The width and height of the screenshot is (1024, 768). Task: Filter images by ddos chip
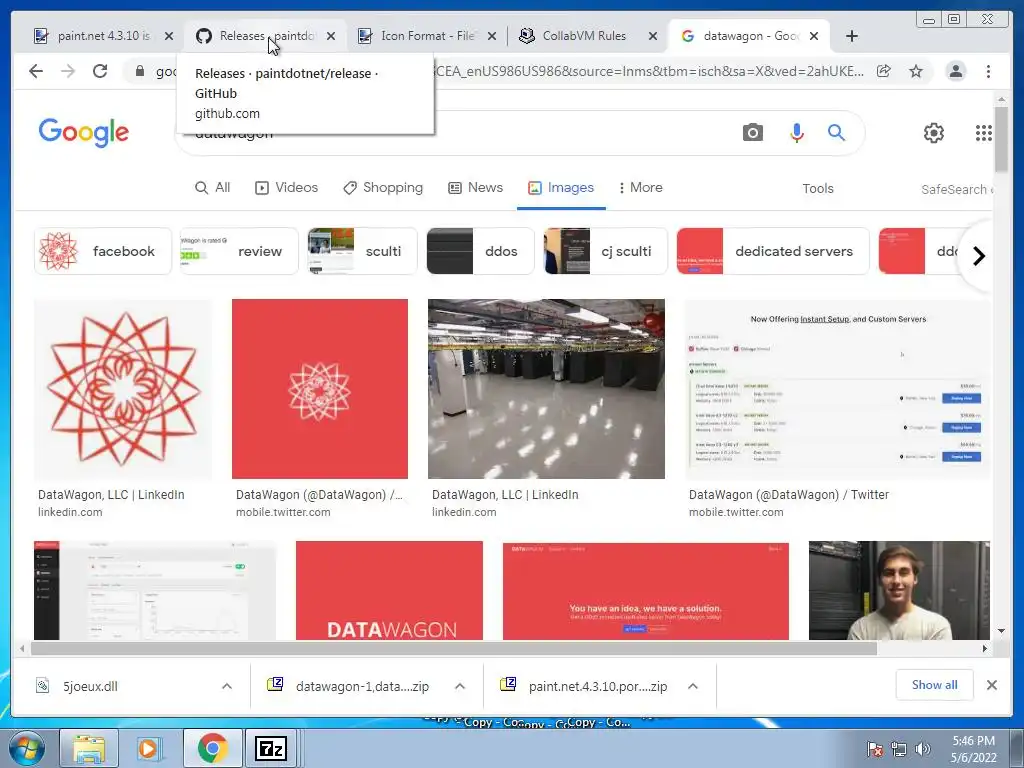click(480, 251)
